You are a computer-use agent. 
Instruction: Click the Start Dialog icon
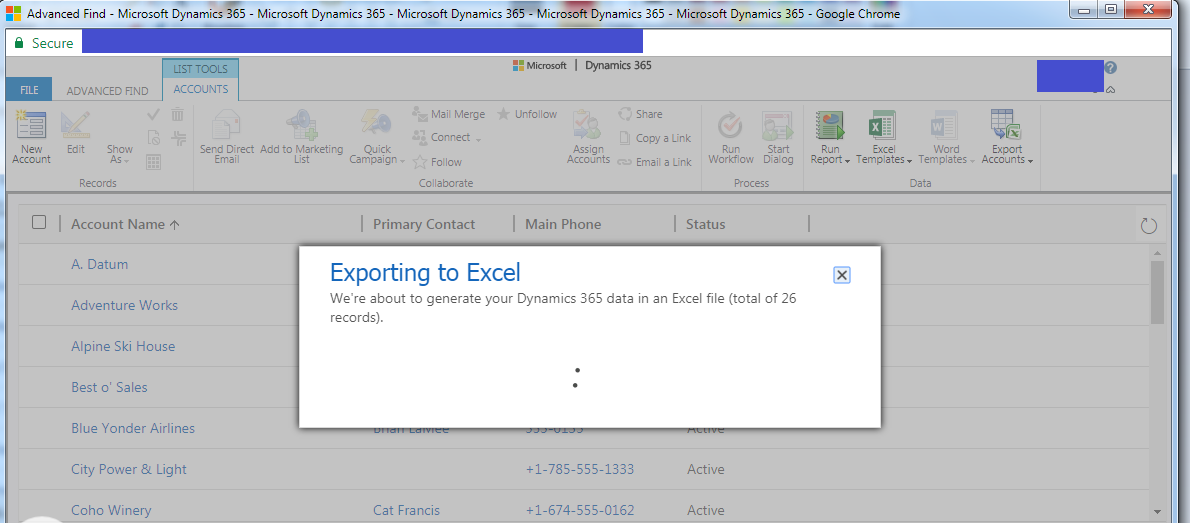click(778, 124)
